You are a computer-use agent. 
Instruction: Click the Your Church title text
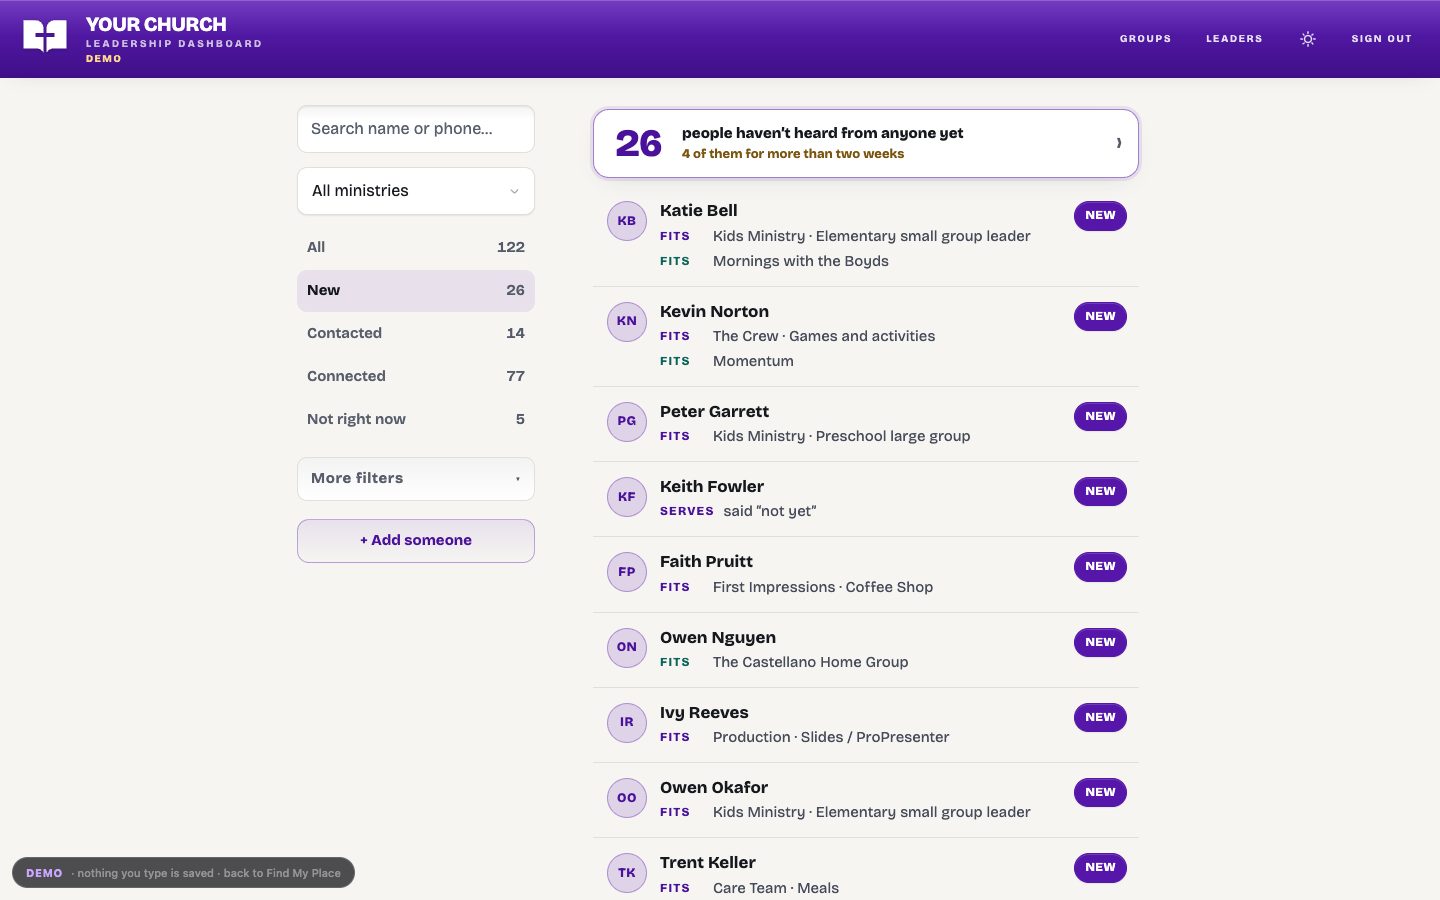[x=156, y=24]
